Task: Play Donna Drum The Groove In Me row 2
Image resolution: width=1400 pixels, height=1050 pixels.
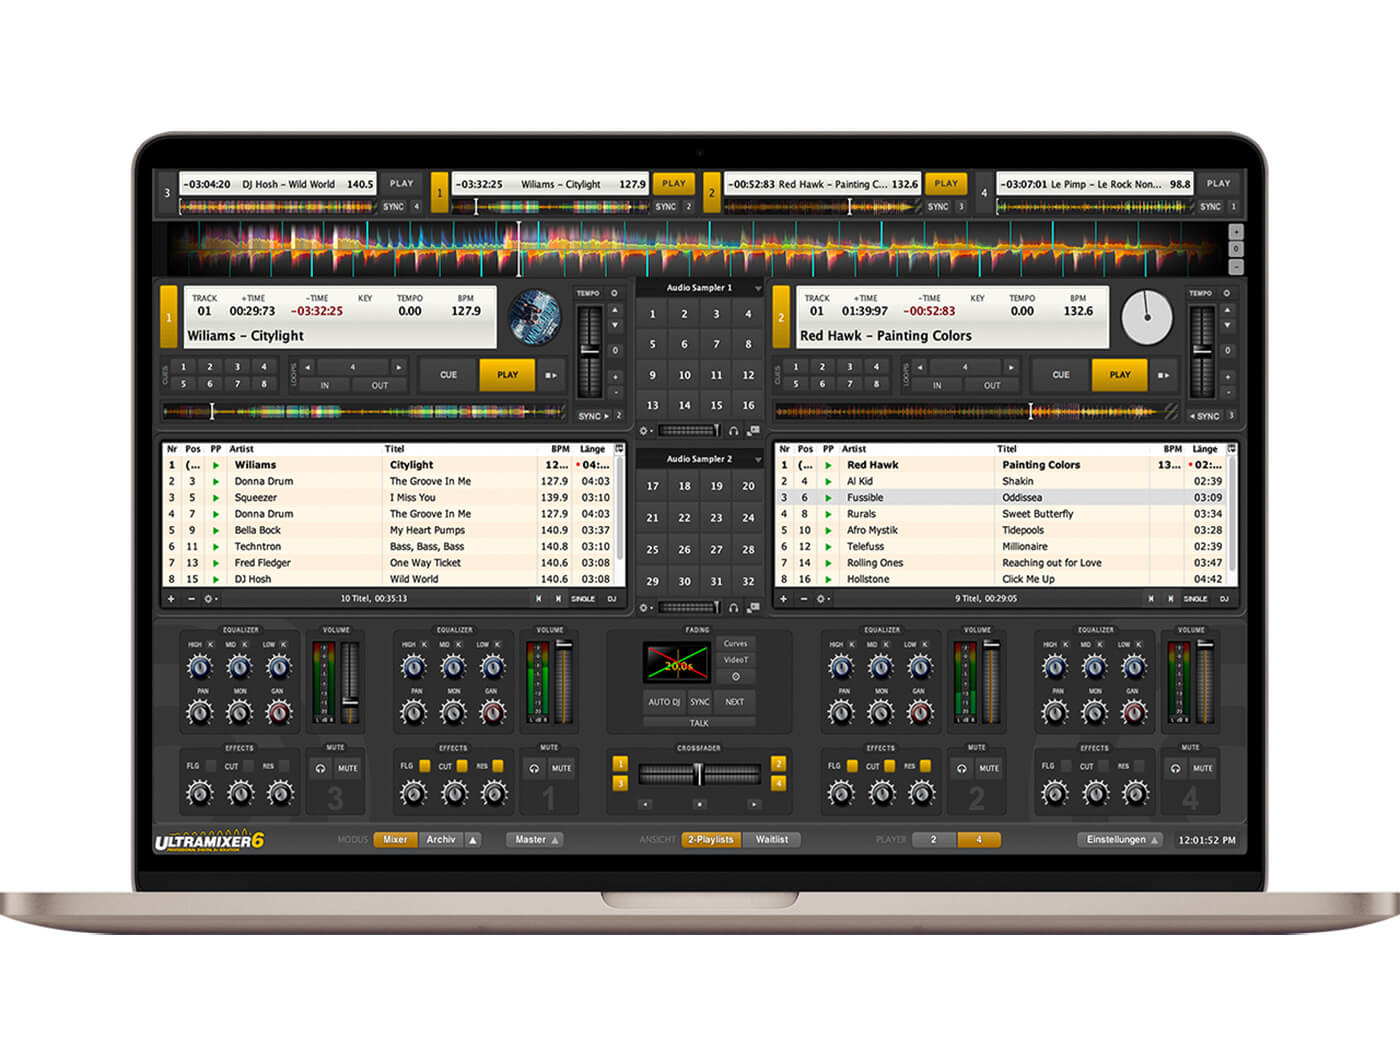Action: [x=216, y=482]
